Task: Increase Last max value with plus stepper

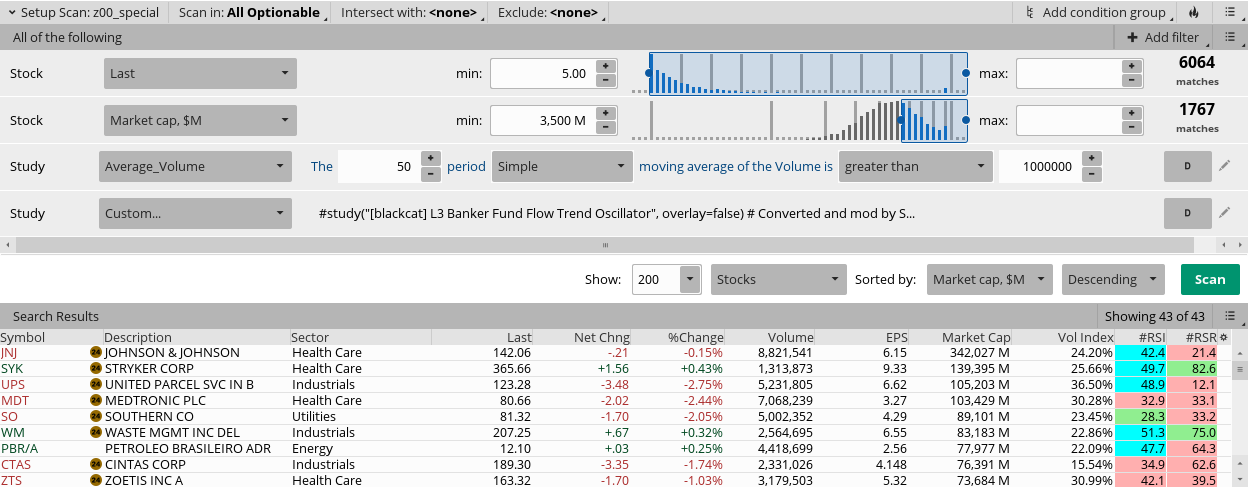Action: pyautogui.click(x=1131, y=66)
